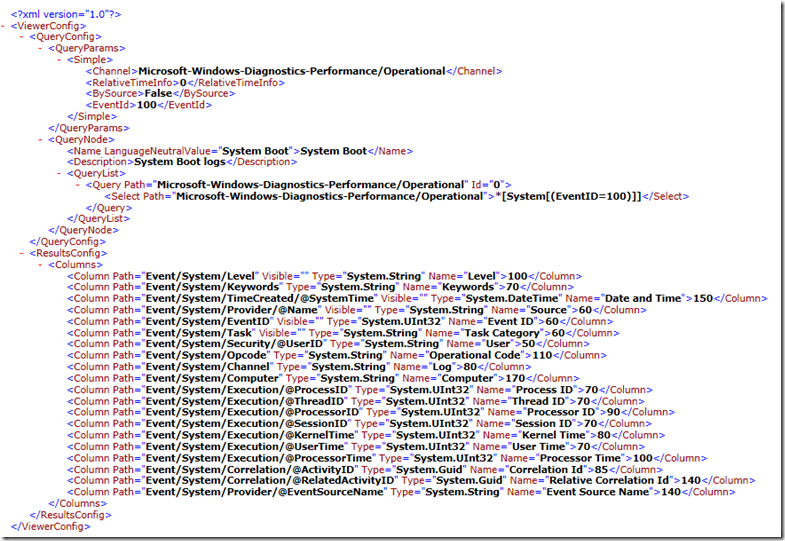
Task: Click the Channel element's Operational value
Action: [x=291, y=71]
